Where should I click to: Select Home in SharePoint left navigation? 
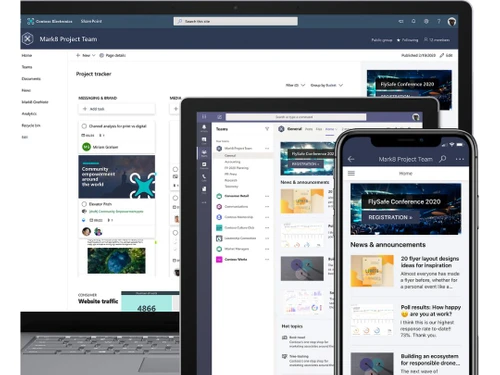pos(27,55)
